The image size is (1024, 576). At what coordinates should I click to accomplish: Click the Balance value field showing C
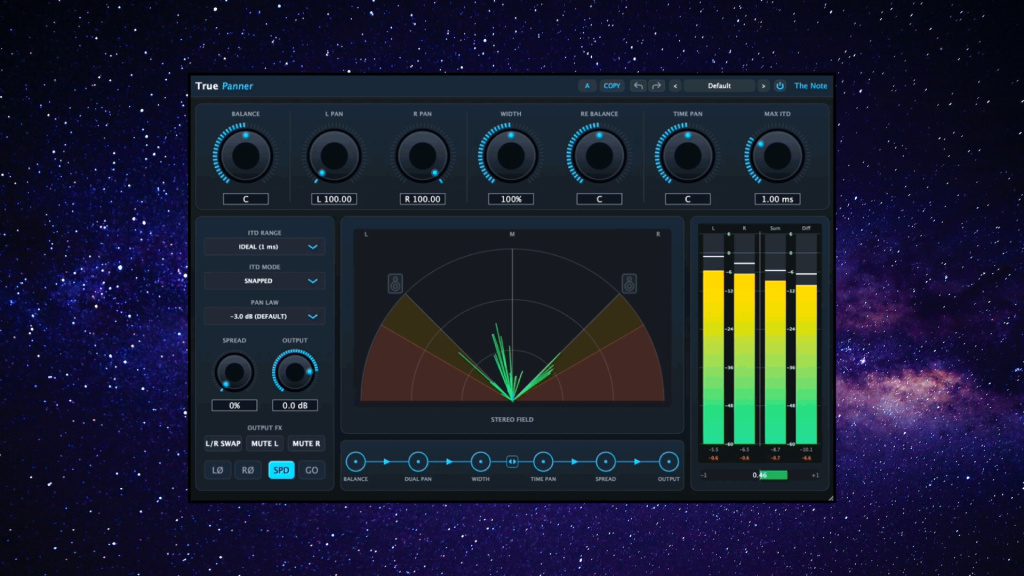point(246,199)
